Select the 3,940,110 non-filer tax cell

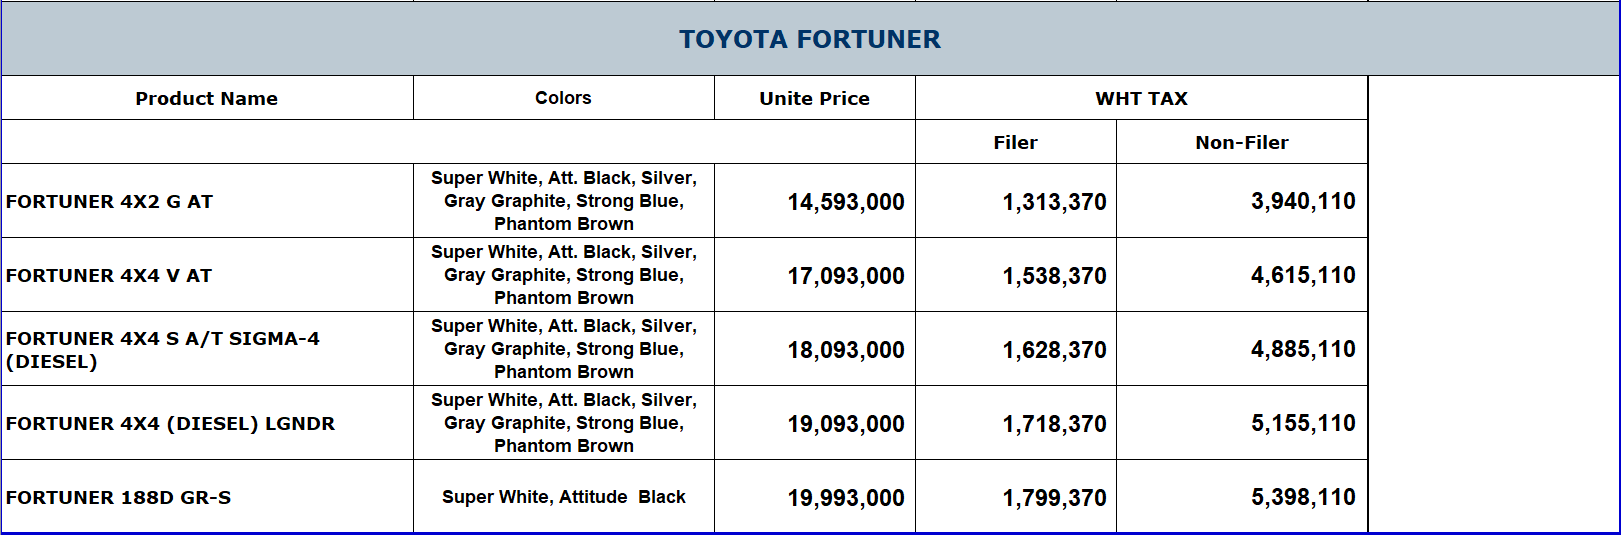[1242, 201]
